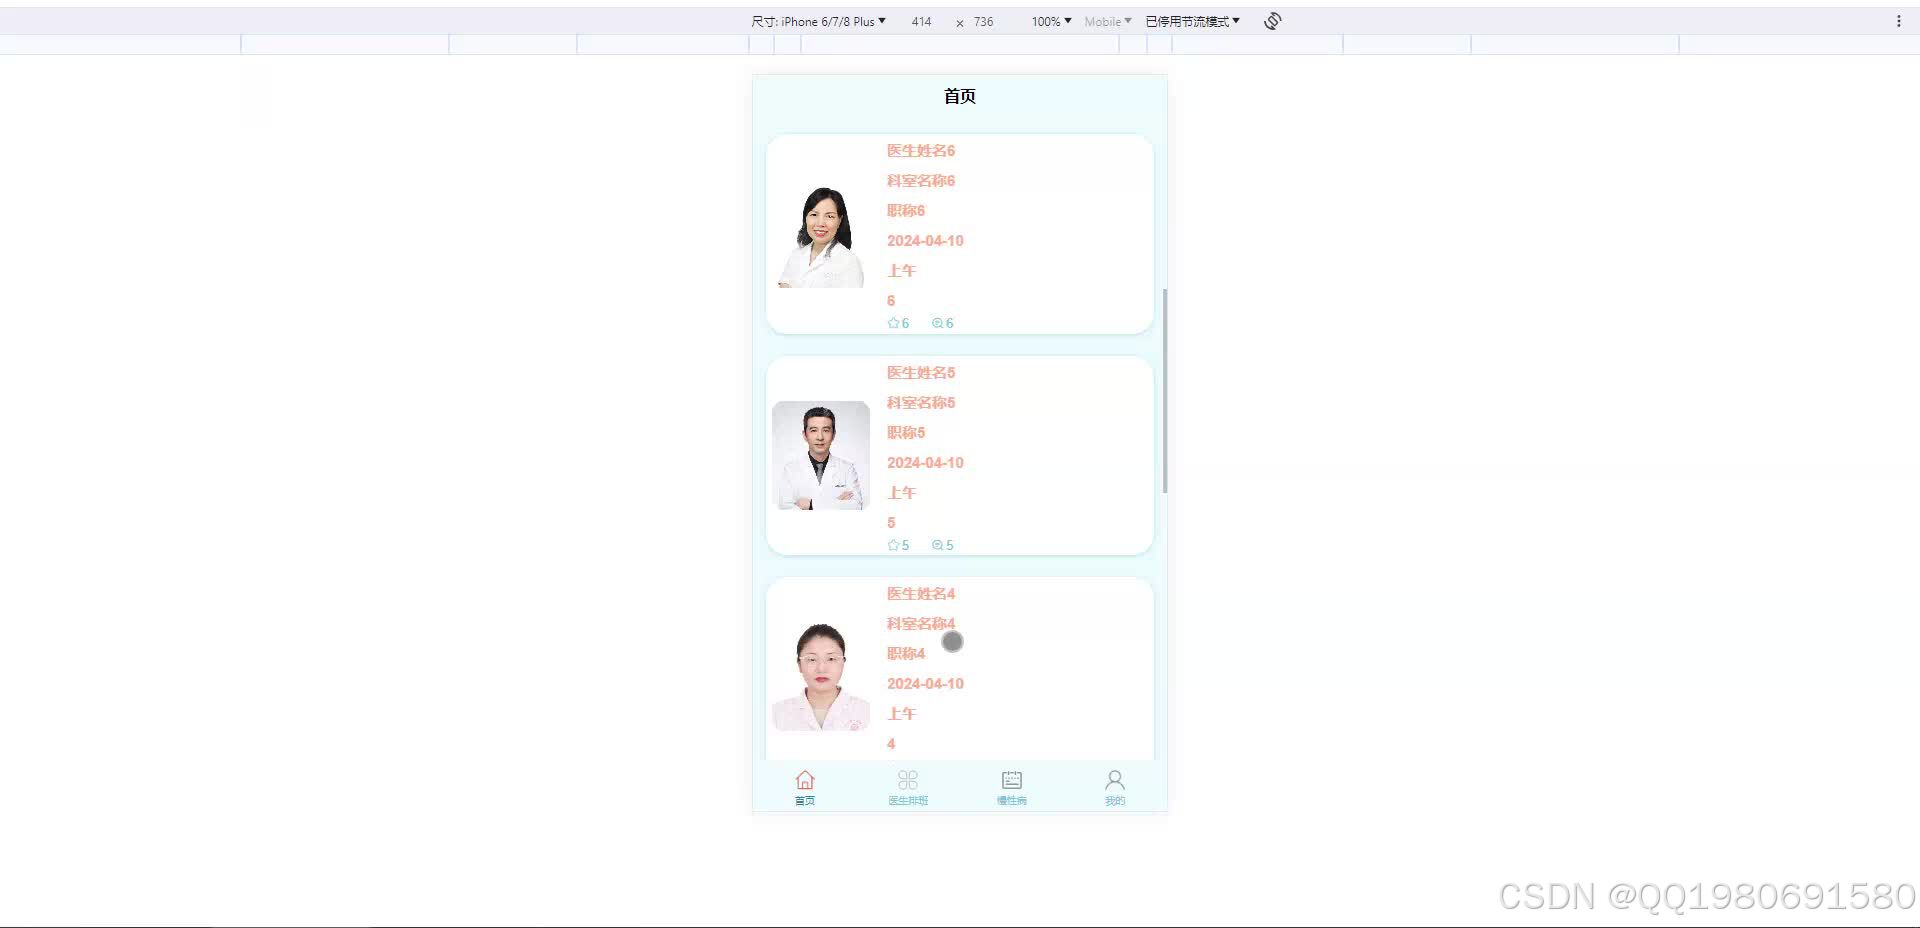Open the 100% zoom level dropdown
This screenshot has height=928, width=1920.
(1049, 20)
